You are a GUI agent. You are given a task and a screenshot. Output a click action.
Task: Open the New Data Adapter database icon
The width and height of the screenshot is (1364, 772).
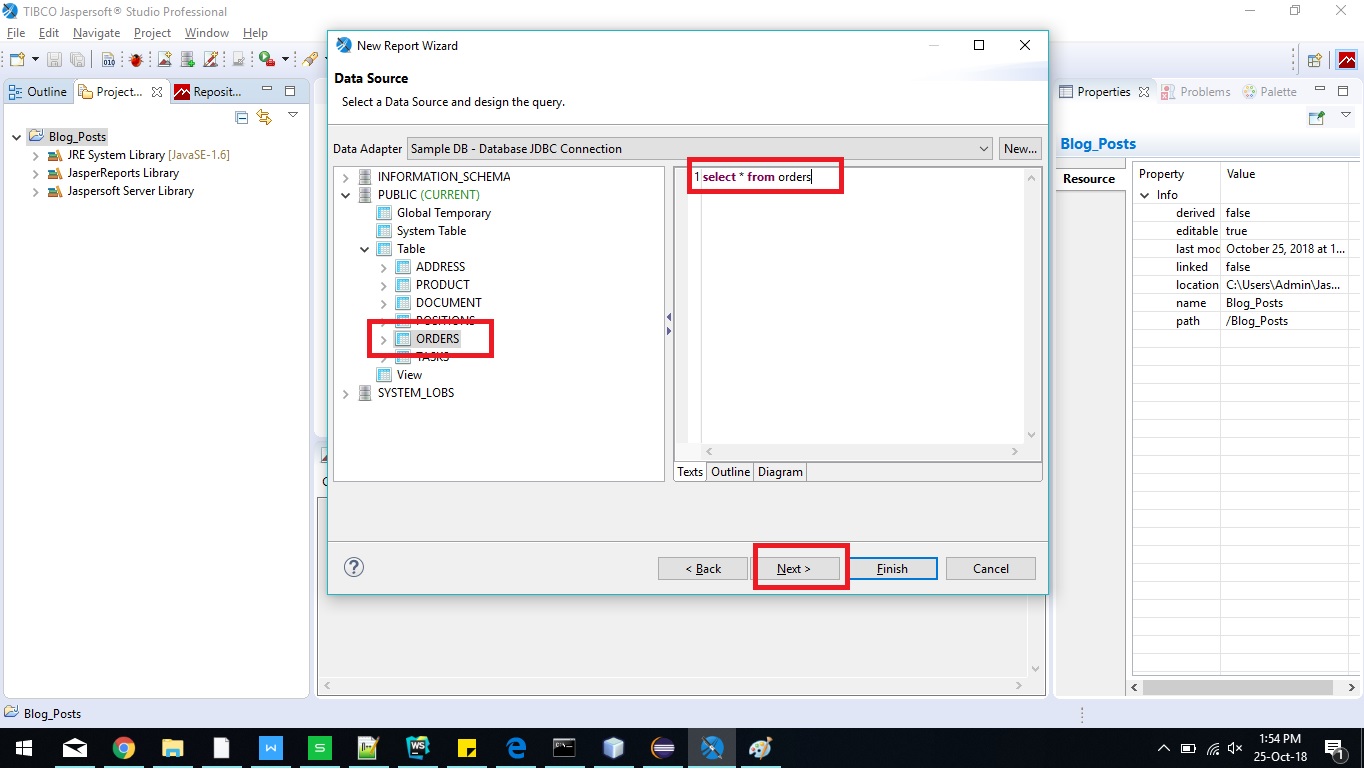pyautogui.click(x=186, y=59)
